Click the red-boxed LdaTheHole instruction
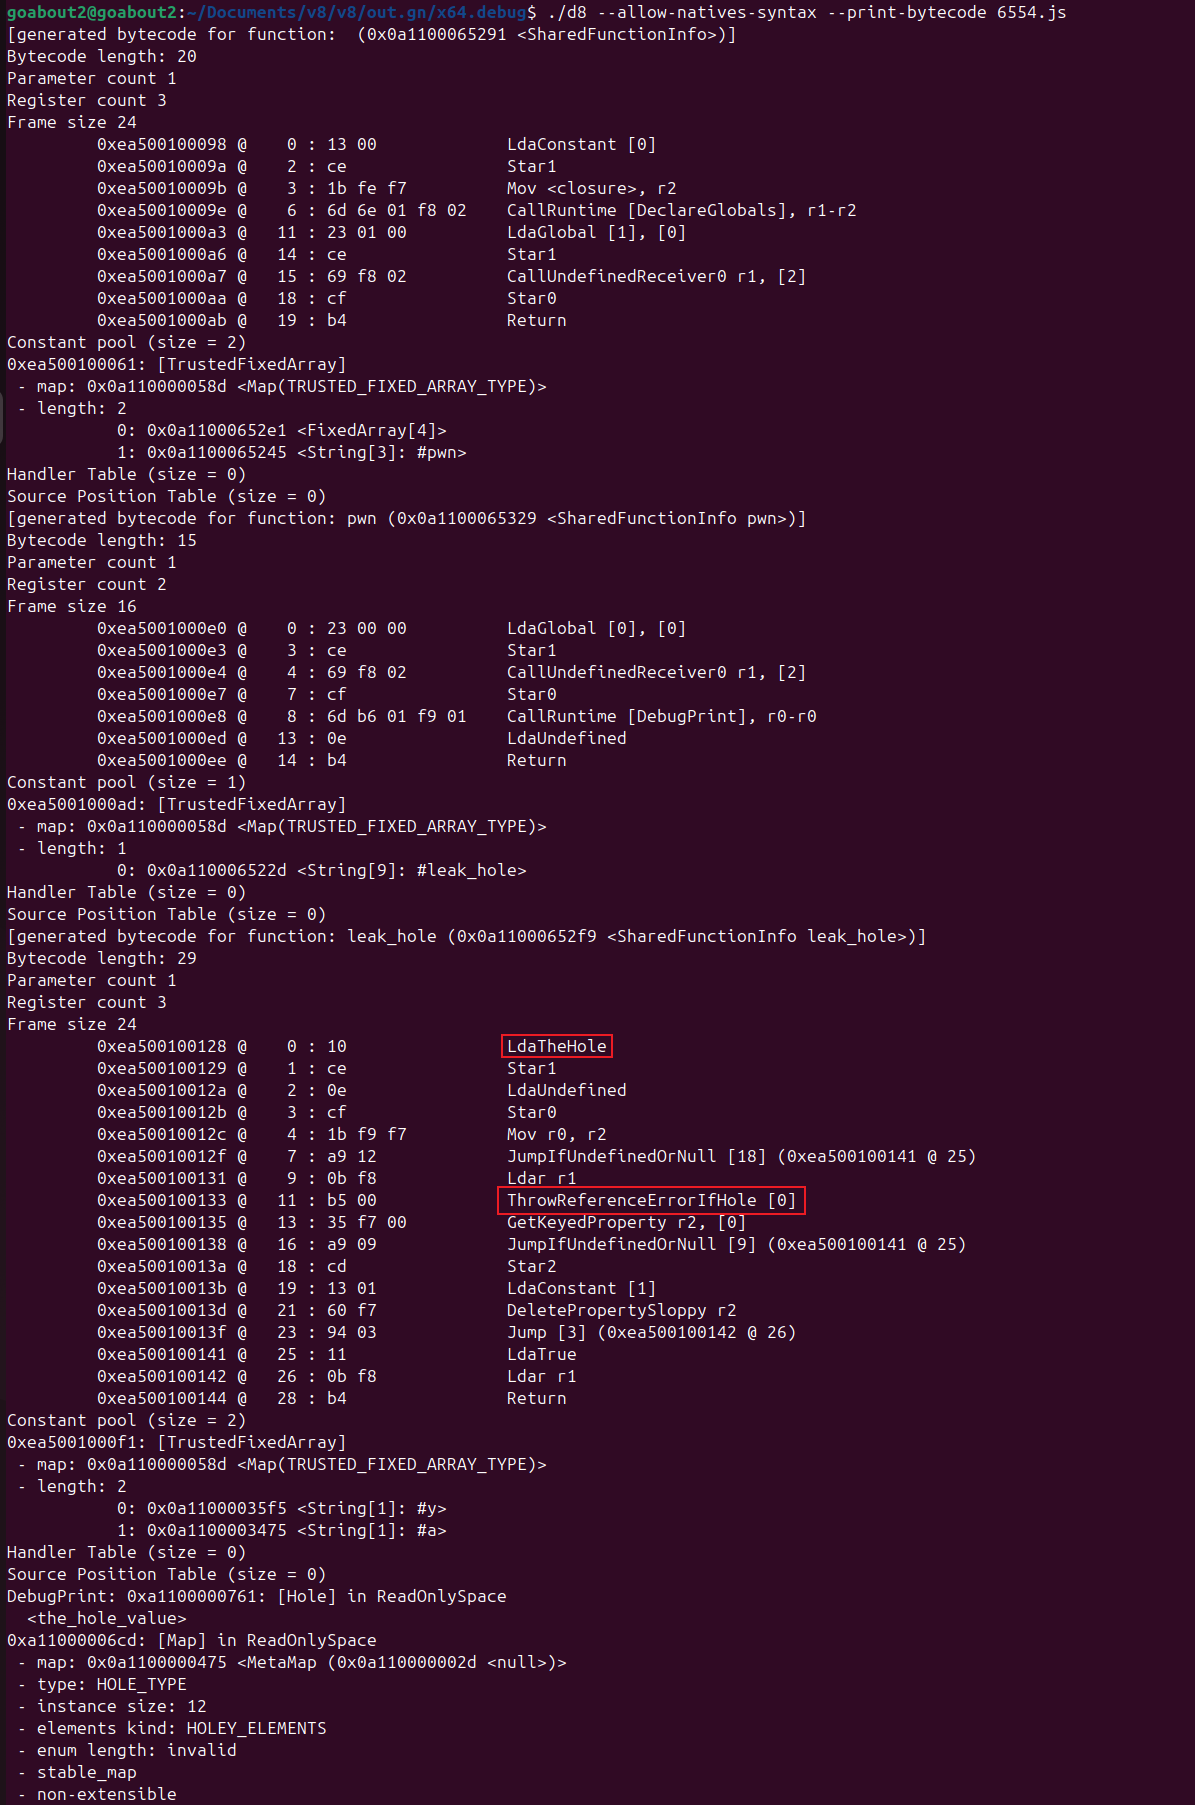1195x1805 pixels. [556, 1046]
